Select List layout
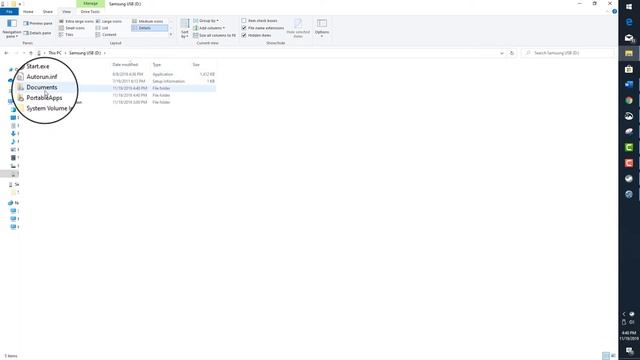The image size is (640, 360). 102,28
